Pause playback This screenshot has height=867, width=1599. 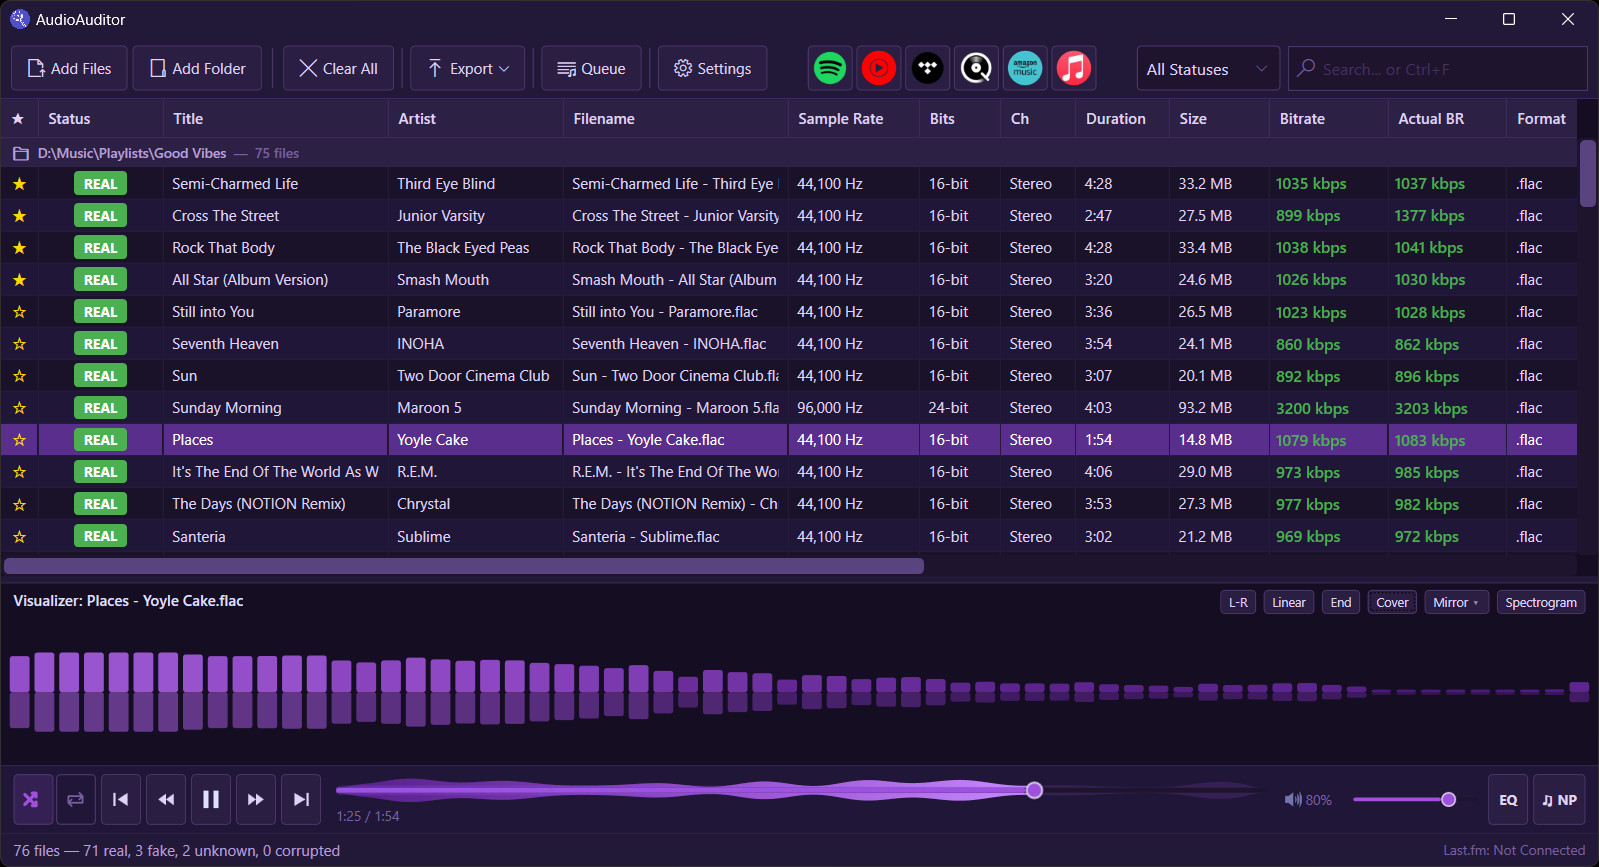point(211,799)
